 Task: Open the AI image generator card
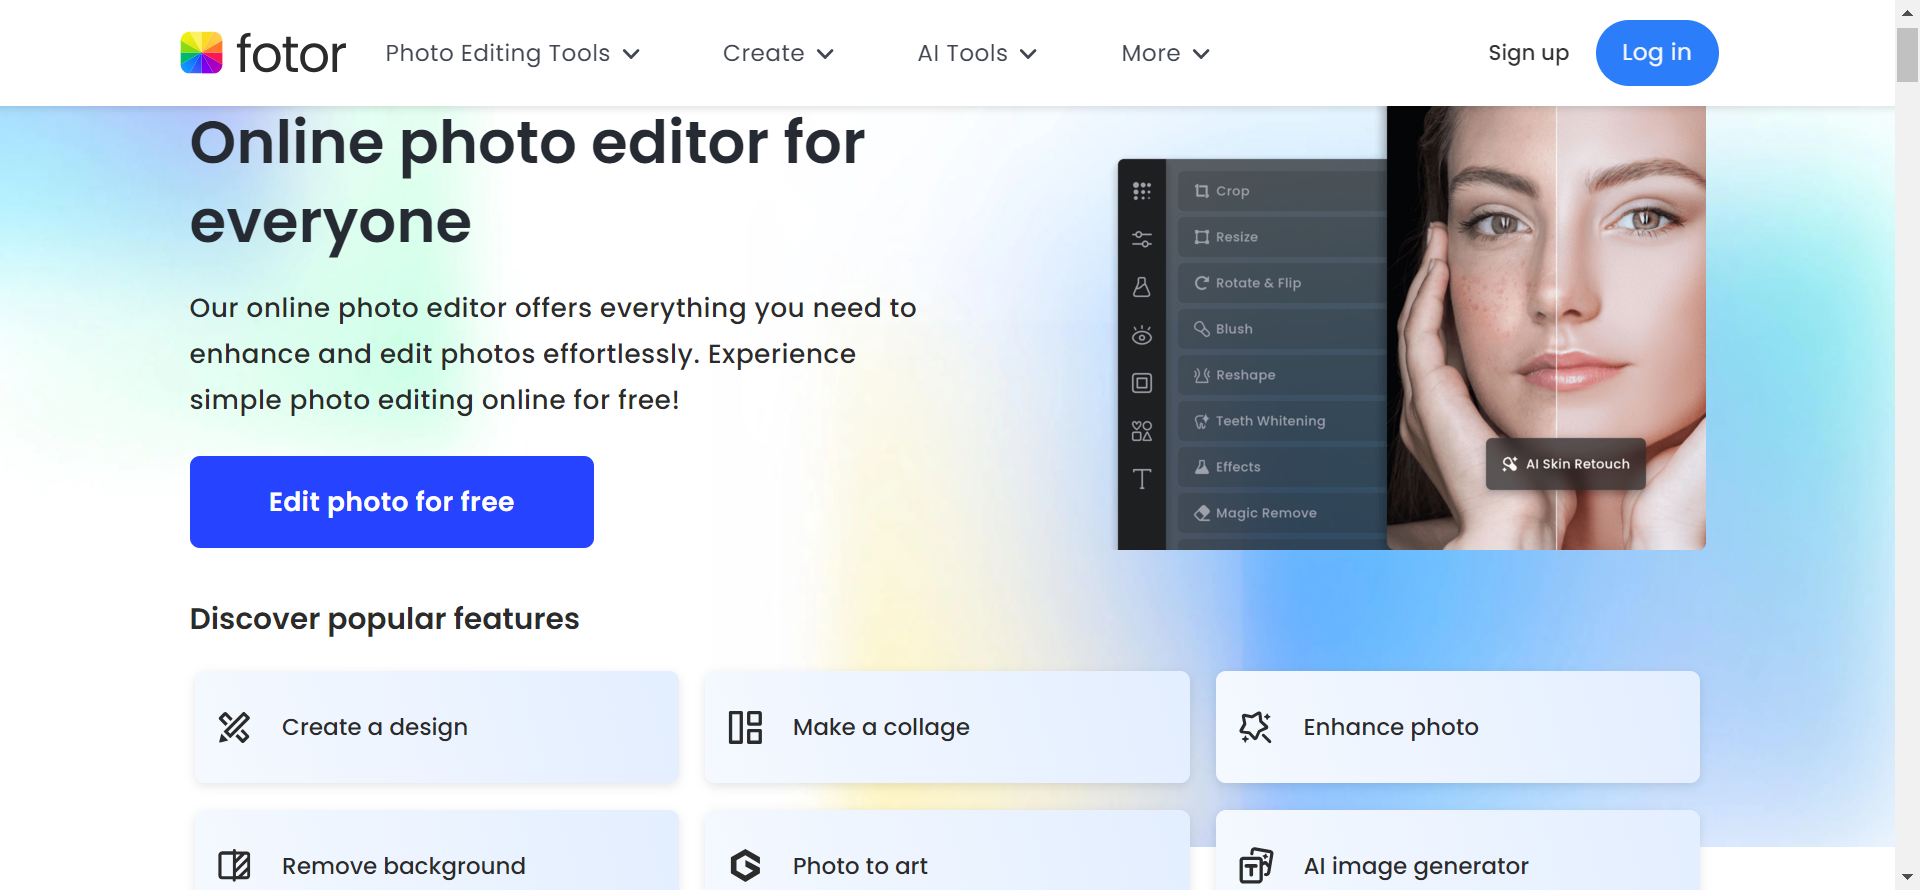[x=1458, y=850]
